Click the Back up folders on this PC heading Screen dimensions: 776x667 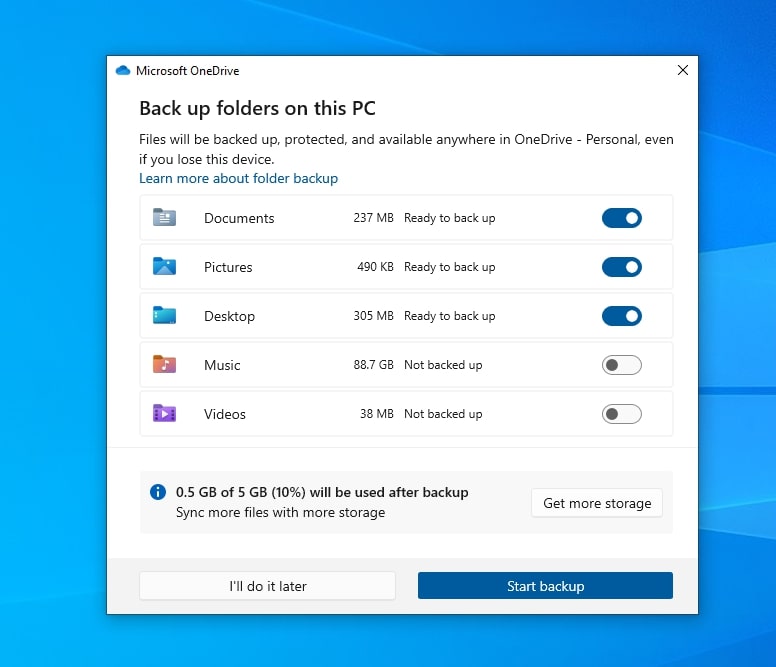tap(257, 109)
